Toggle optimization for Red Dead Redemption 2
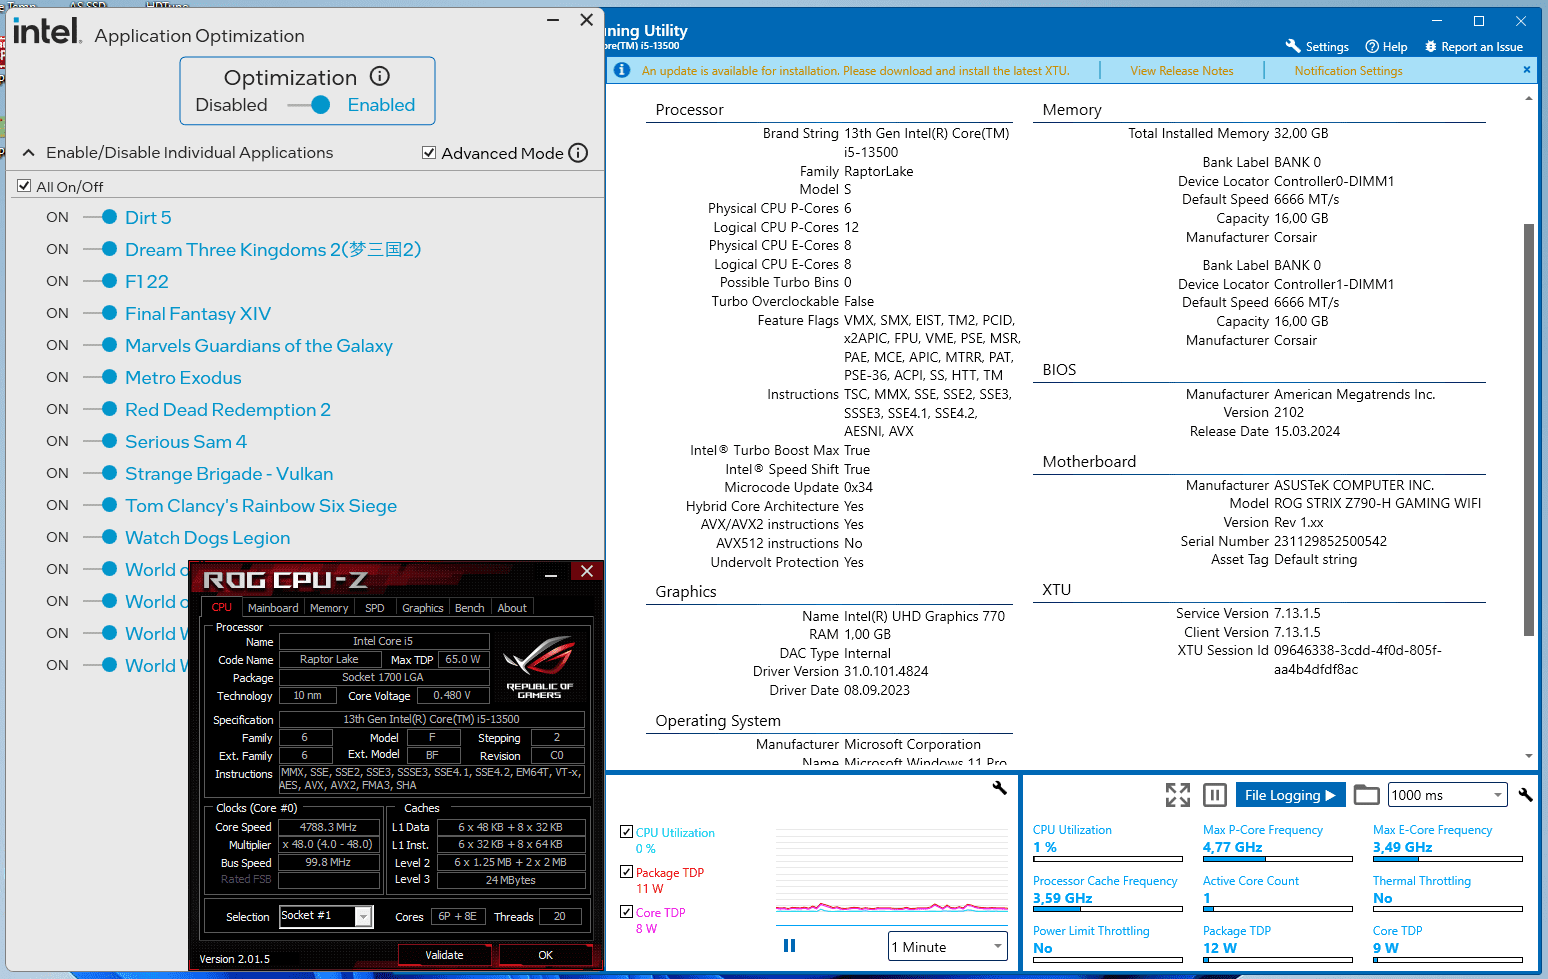The height and width of the screenshot is (979, 1548). pyautogui.click(x=100, y=409)
